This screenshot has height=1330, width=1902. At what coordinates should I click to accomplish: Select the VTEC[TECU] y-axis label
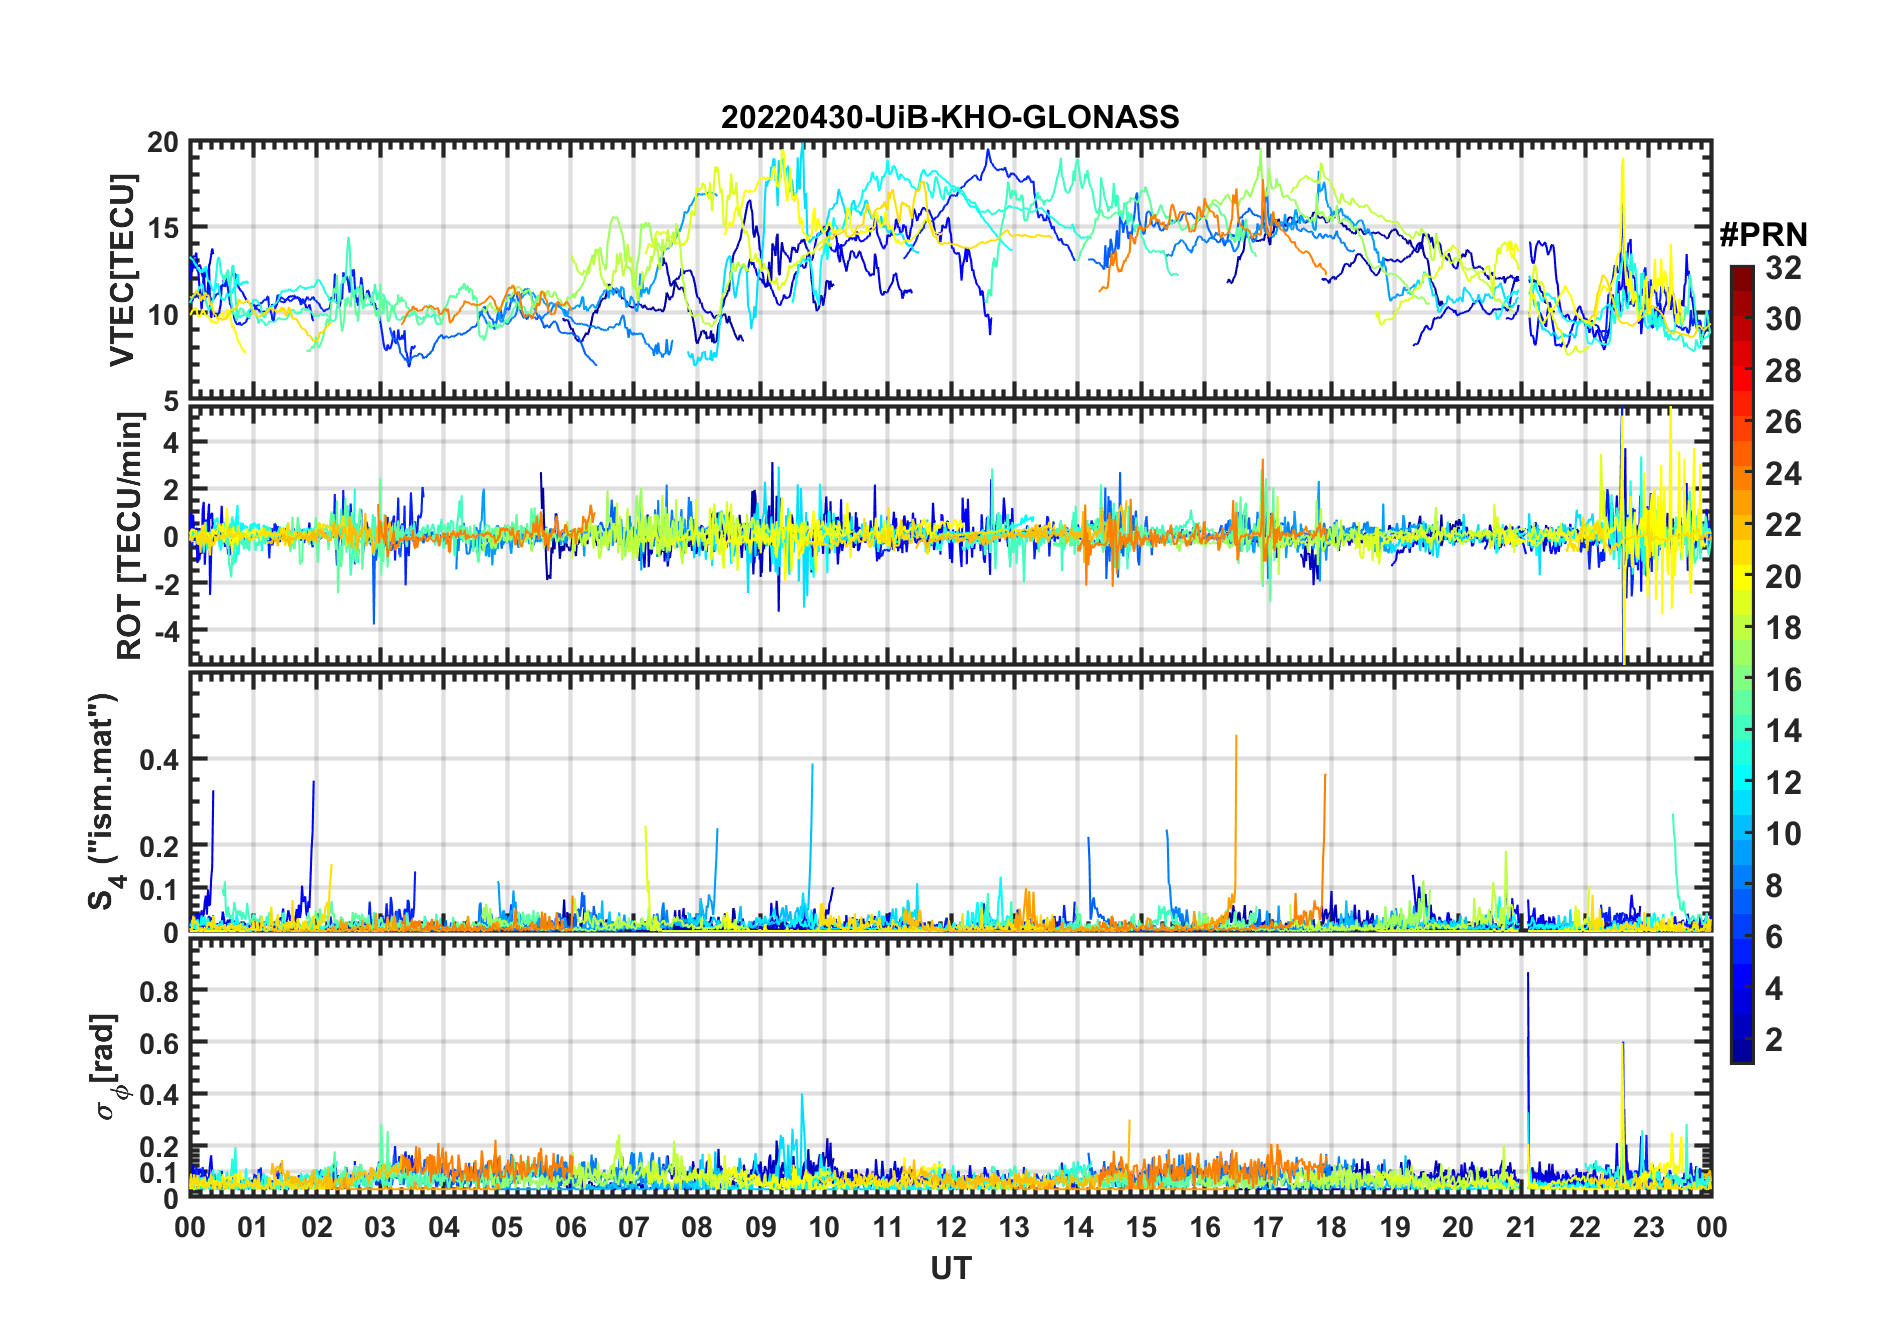123,270
